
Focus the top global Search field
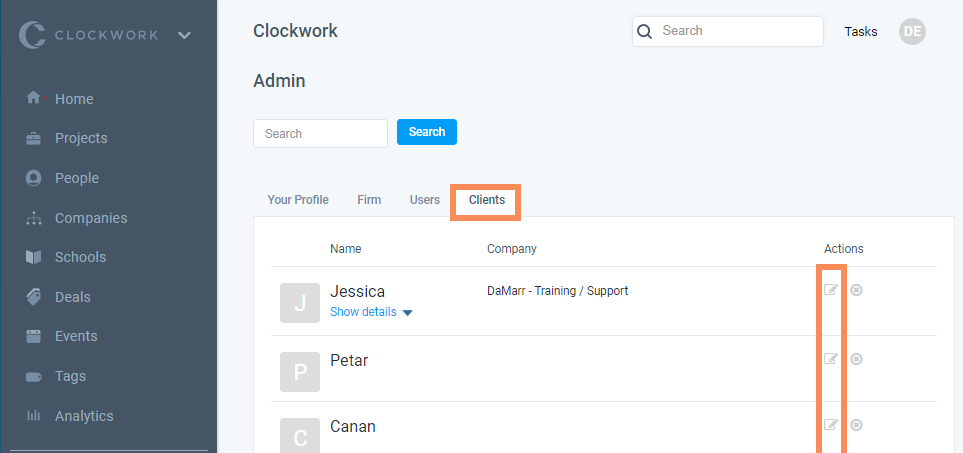pos(728,31)
